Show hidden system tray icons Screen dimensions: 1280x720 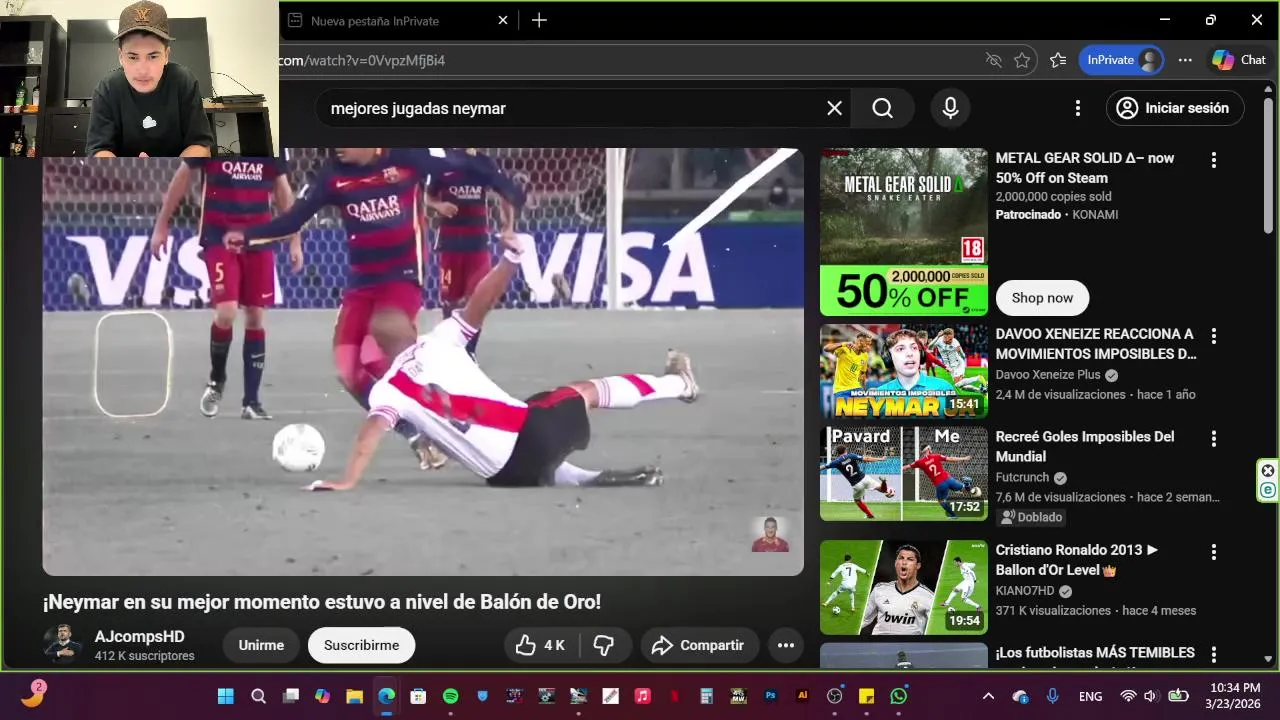coord(988,696)
